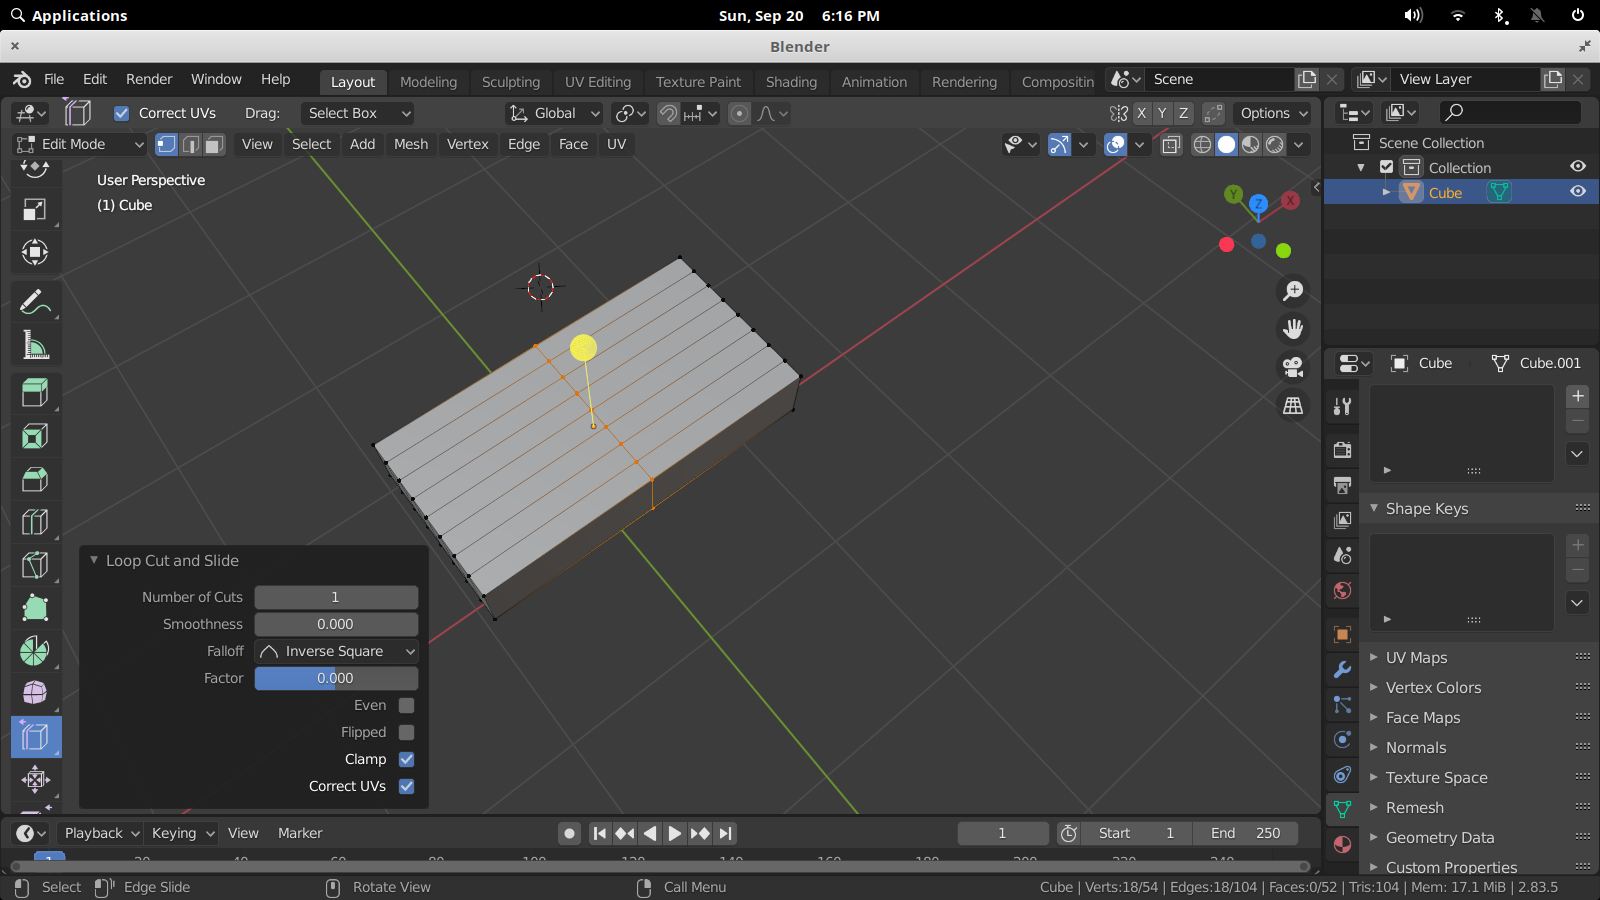
Task: Toggle the Cube visibility eye in outliner
Action: (x=1578, y=191)
